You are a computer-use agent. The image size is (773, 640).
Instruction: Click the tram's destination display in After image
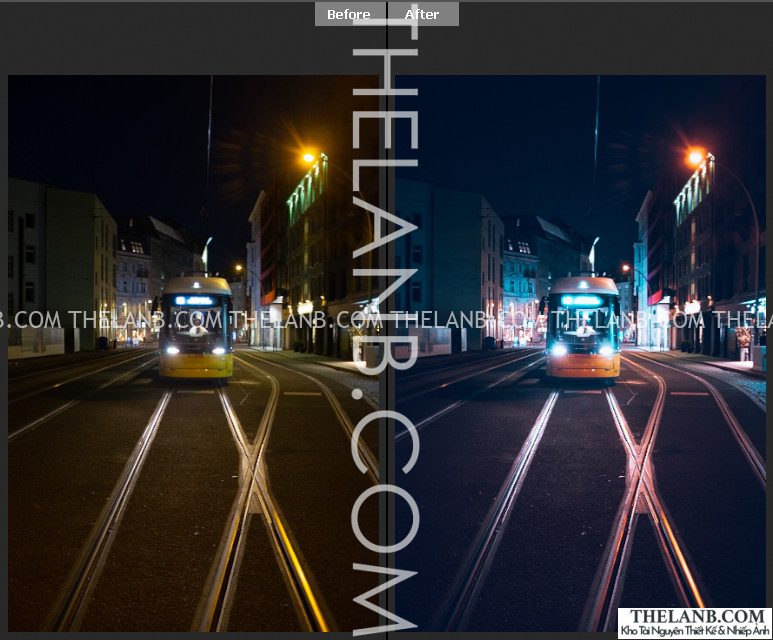point(581,300)
